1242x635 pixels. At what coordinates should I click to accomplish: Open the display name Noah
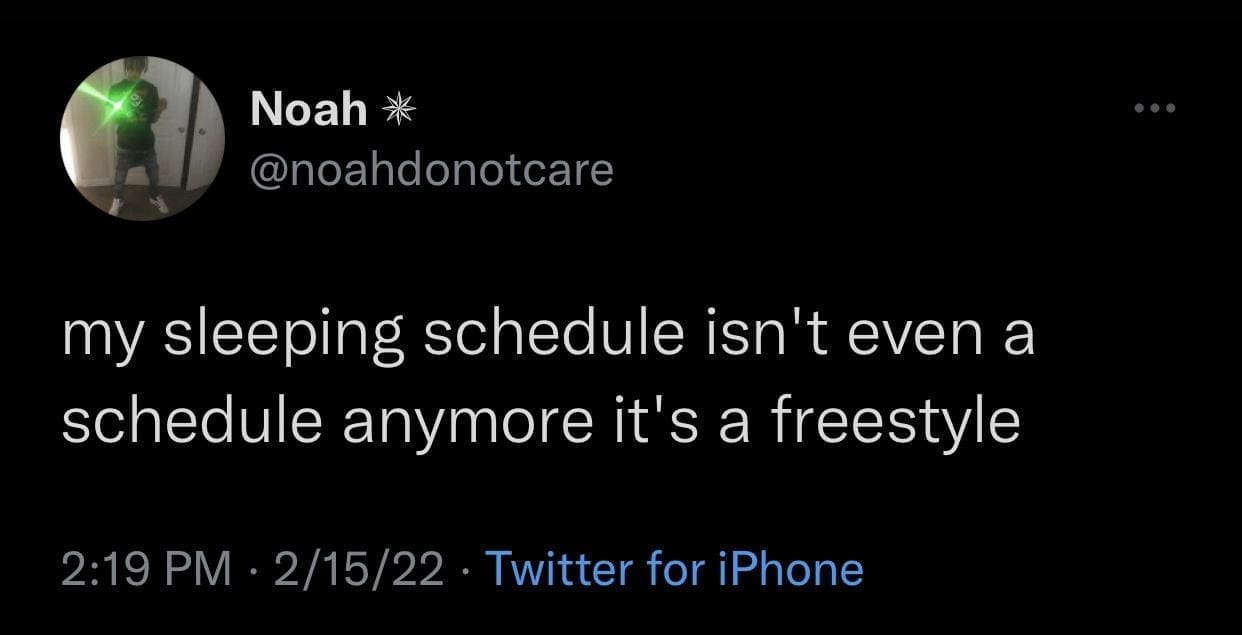tap(309, 109)
